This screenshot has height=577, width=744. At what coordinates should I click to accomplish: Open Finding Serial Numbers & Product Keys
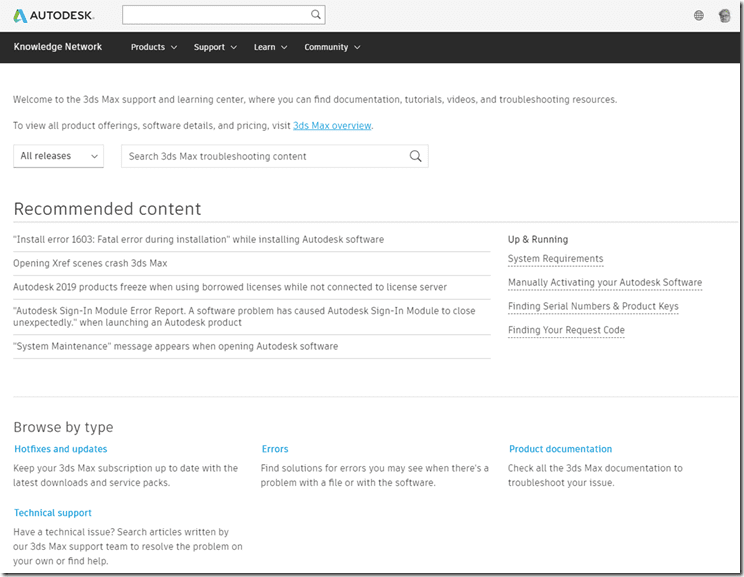tap(593, 307)
